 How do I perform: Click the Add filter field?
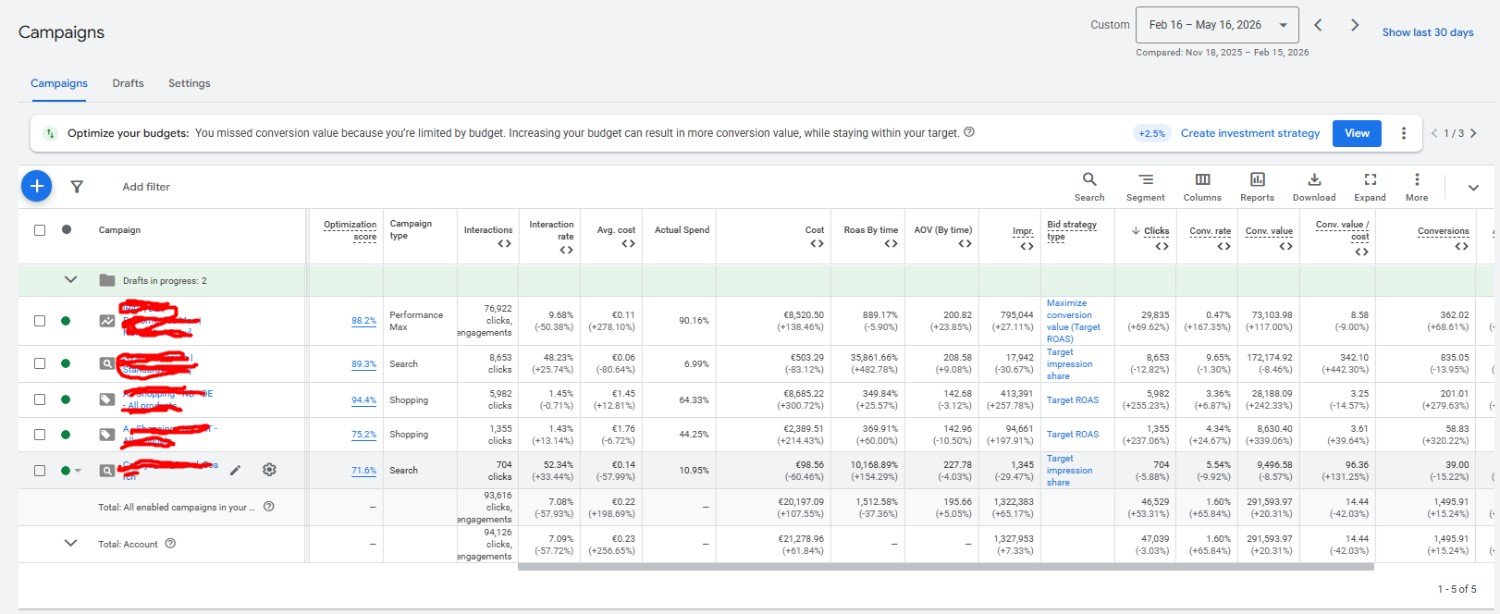pyautogui.click(x=146, y=187)
